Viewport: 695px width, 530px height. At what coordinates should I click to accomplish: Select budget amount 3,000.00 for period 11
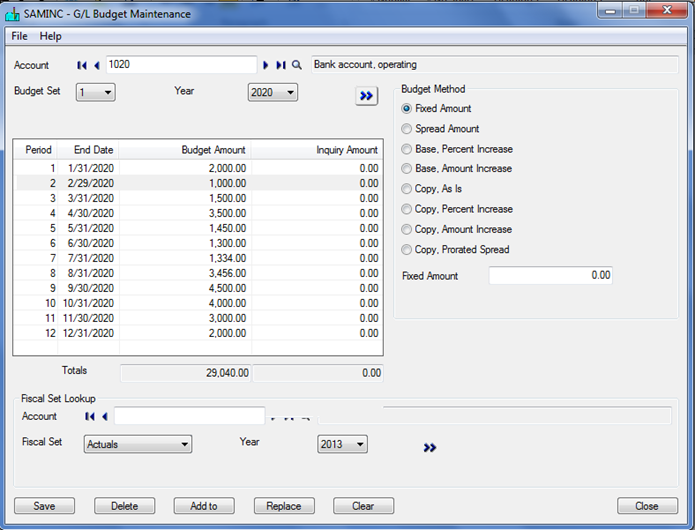coord(185,319)
